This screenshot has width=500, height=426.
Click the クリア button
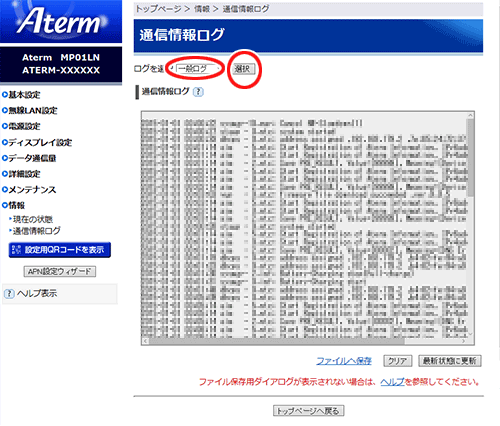click(x=397, y=361)
